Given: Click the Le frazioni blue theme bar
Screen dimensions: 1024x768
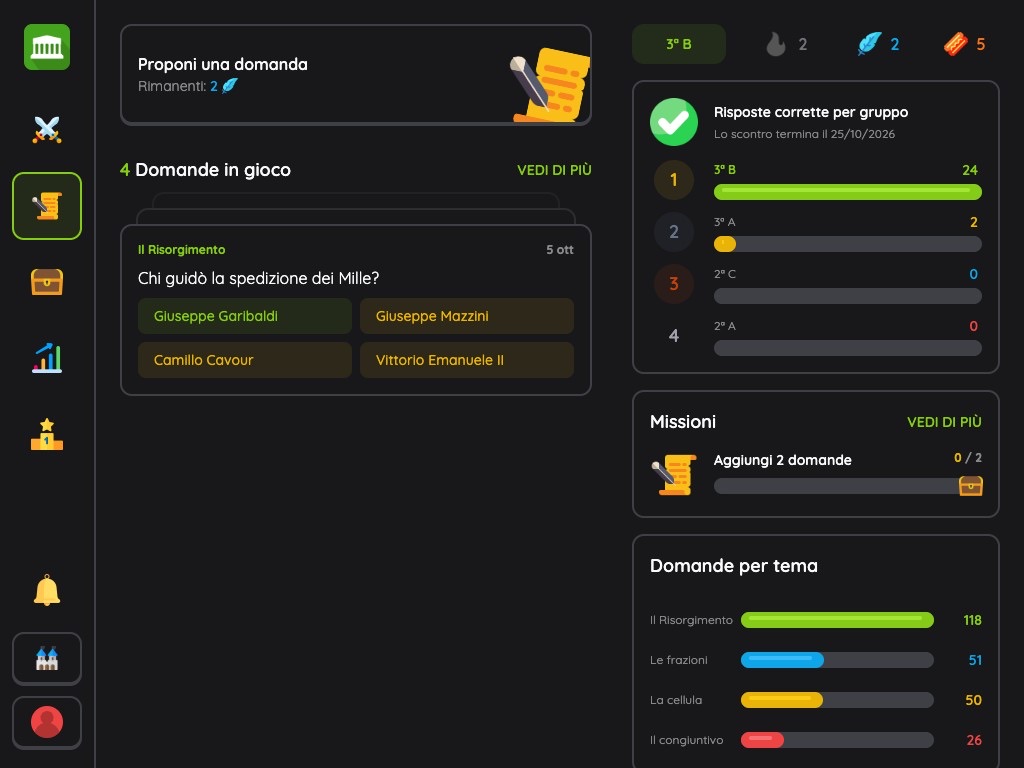Looking at the screenshot, I should point(837,660).
